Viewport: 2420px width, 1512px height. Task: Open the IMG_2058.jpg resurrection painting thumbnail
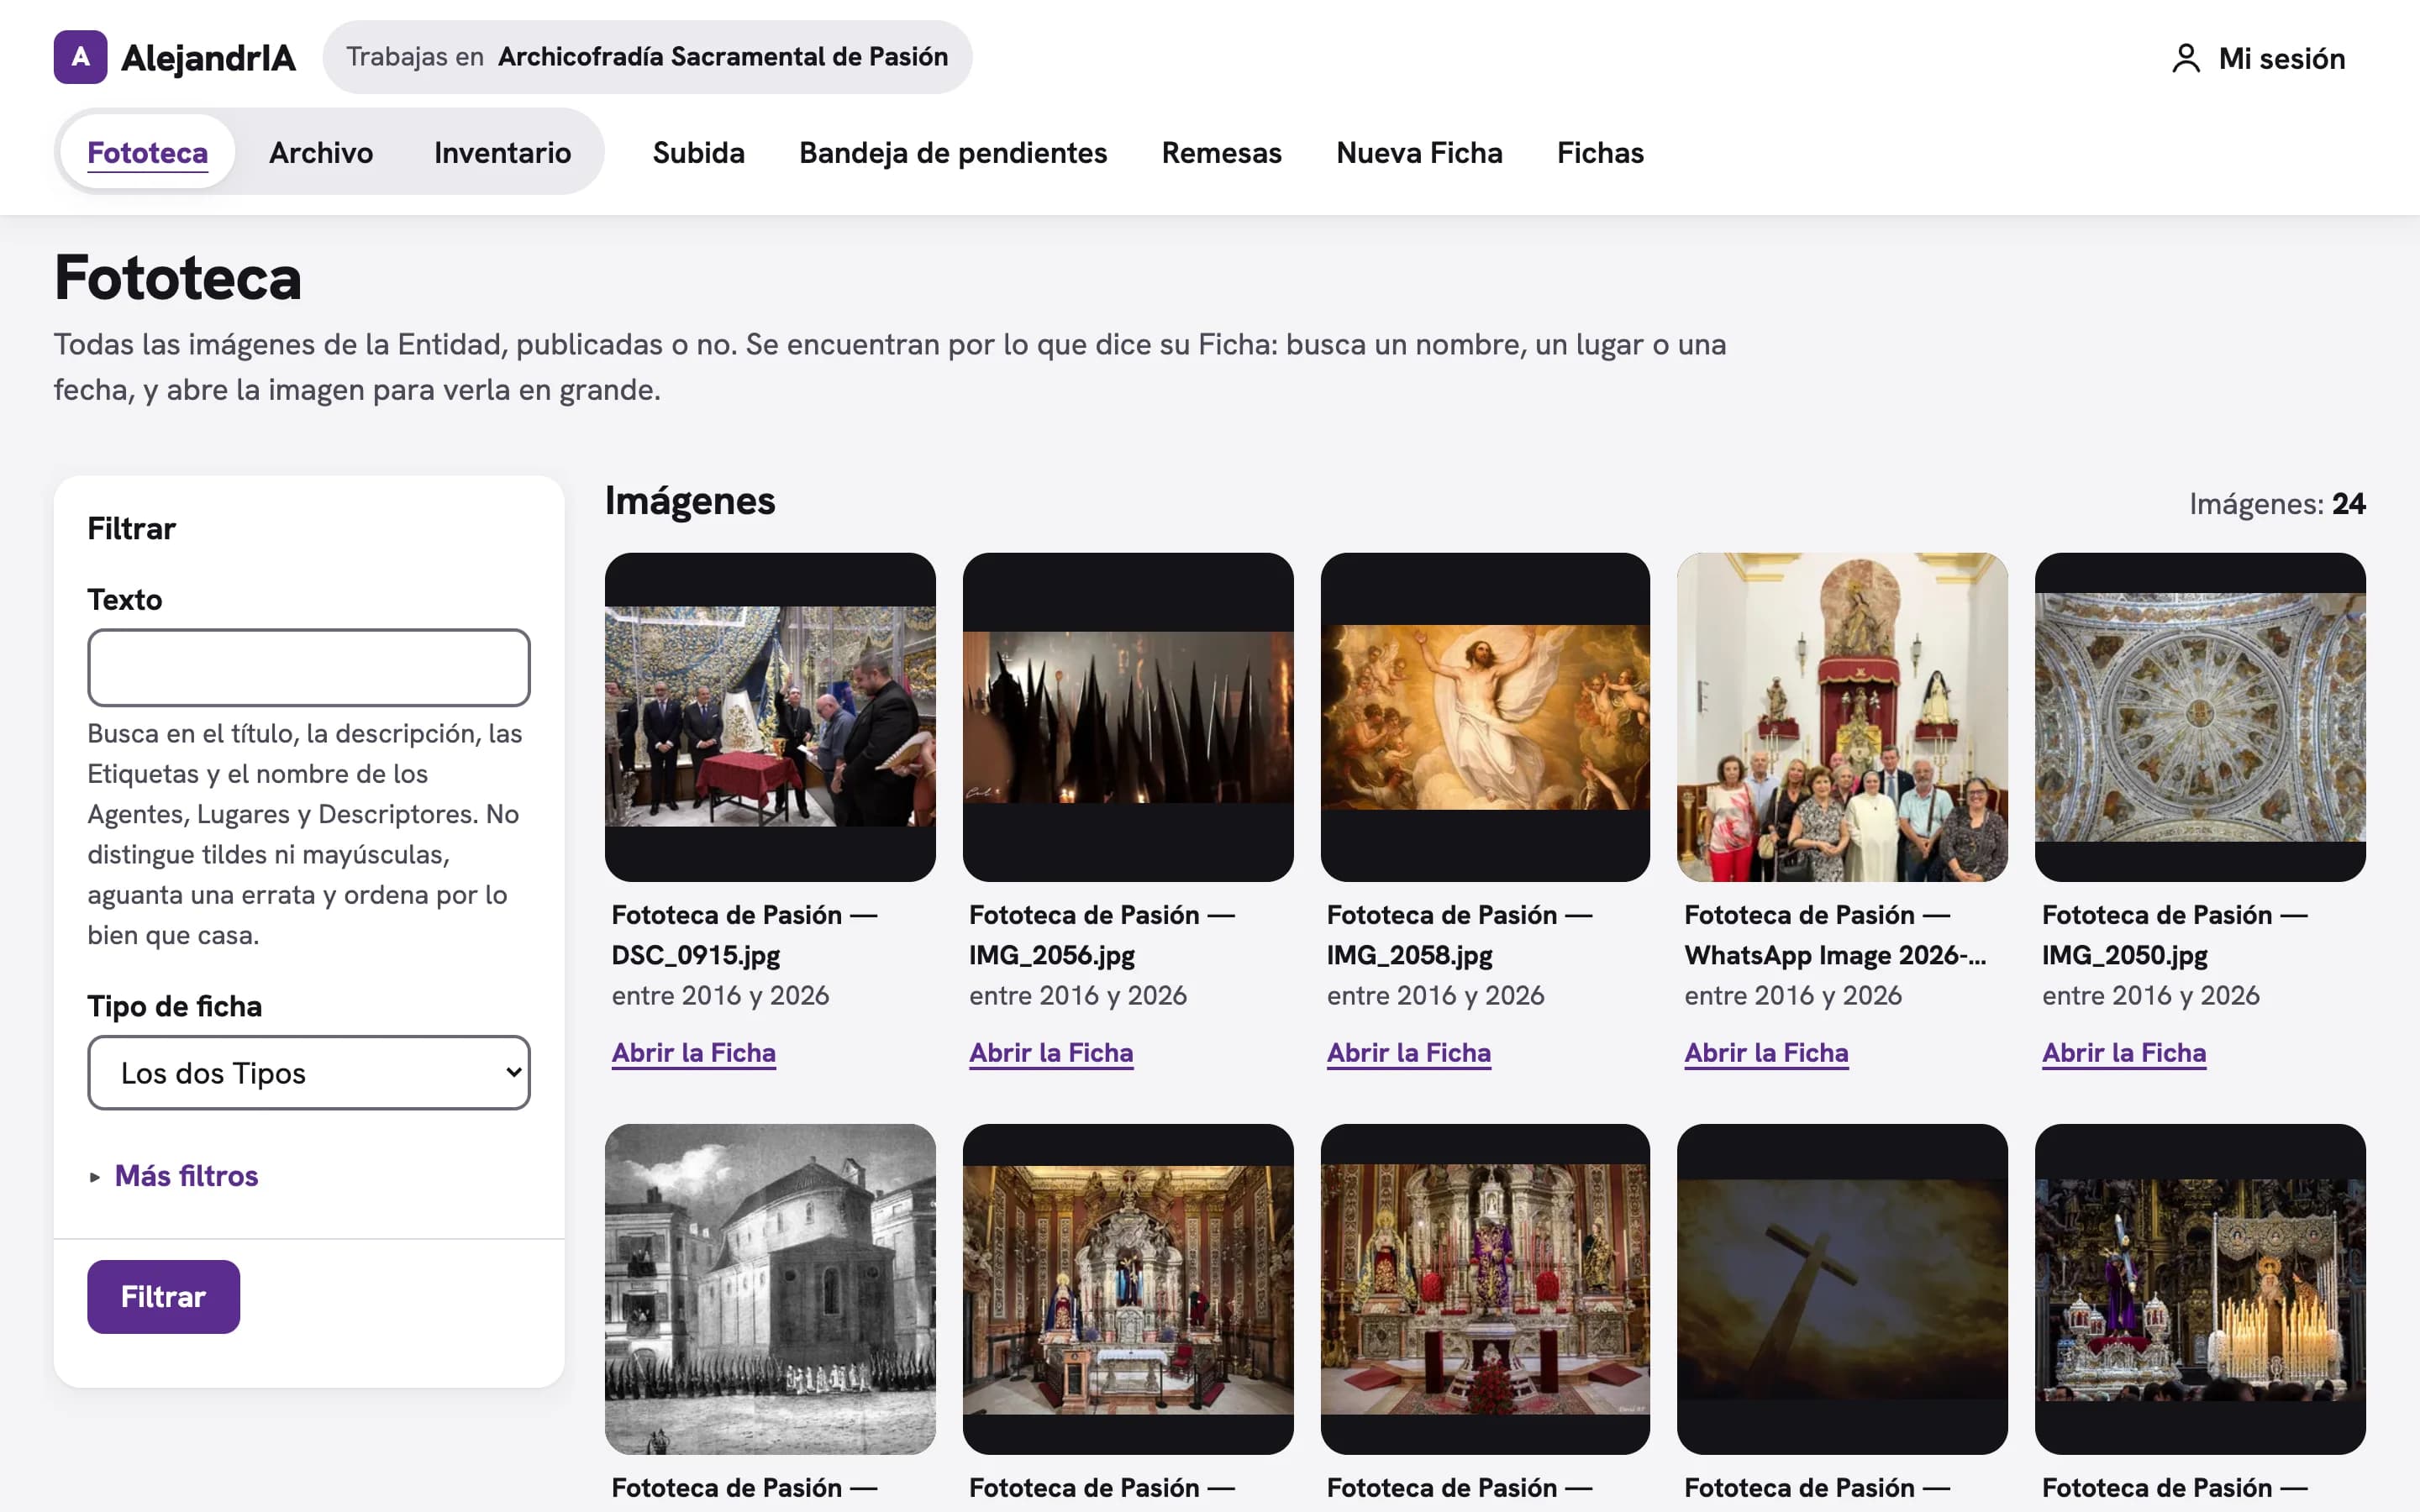[1485, 717]
